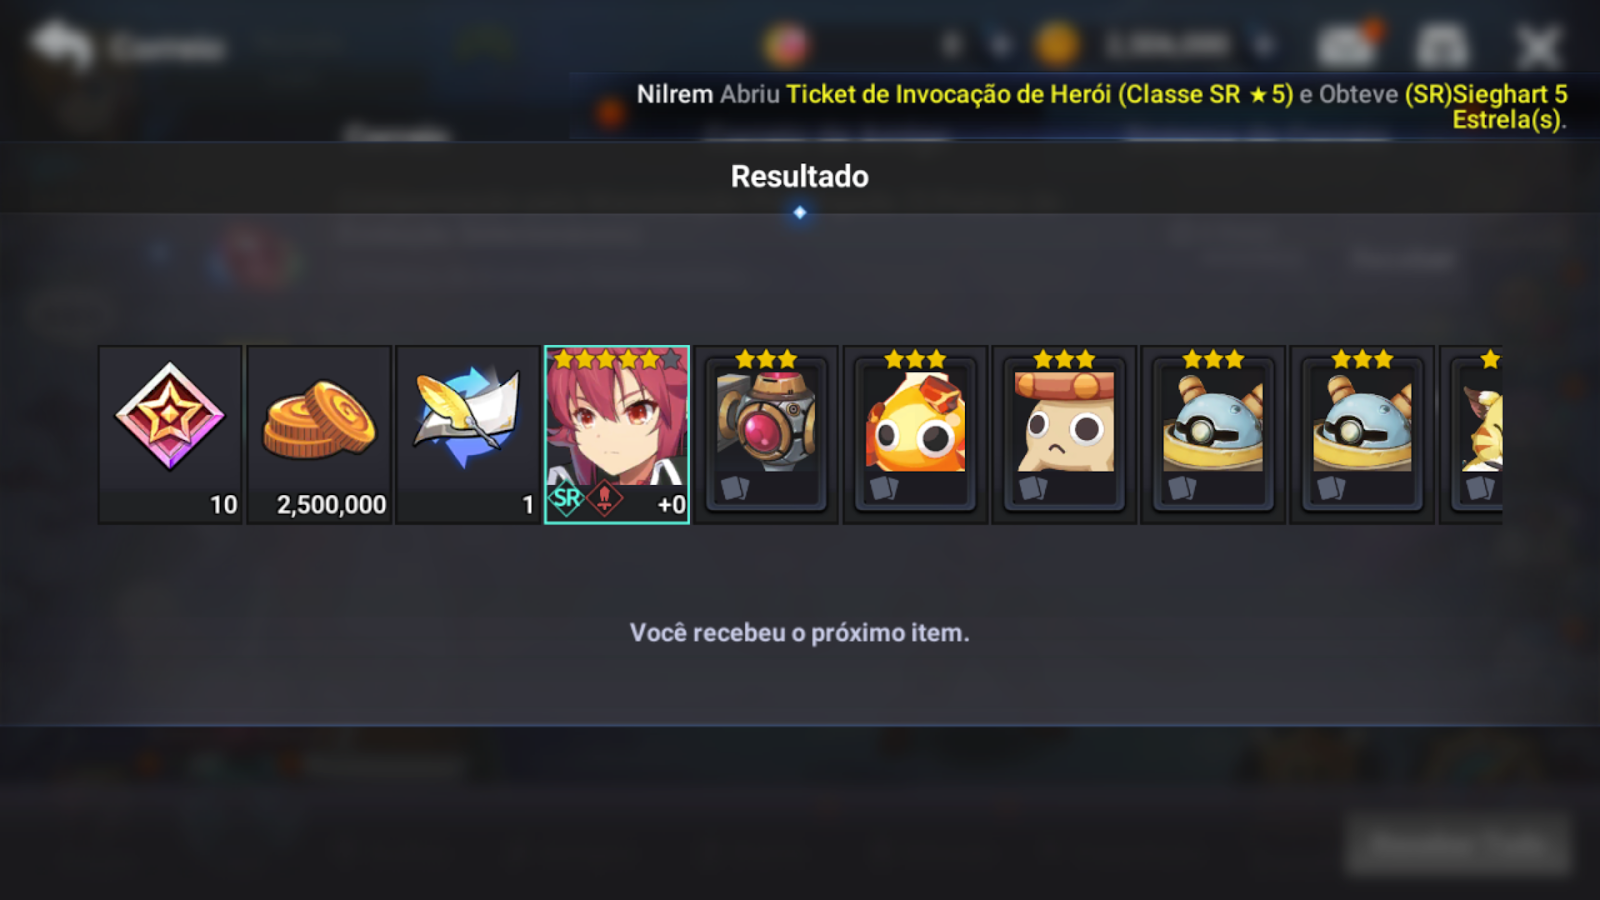Select the partially visible yellow creature card
The width and height of the screenshot is (1600, 900).
point(1472,434)
